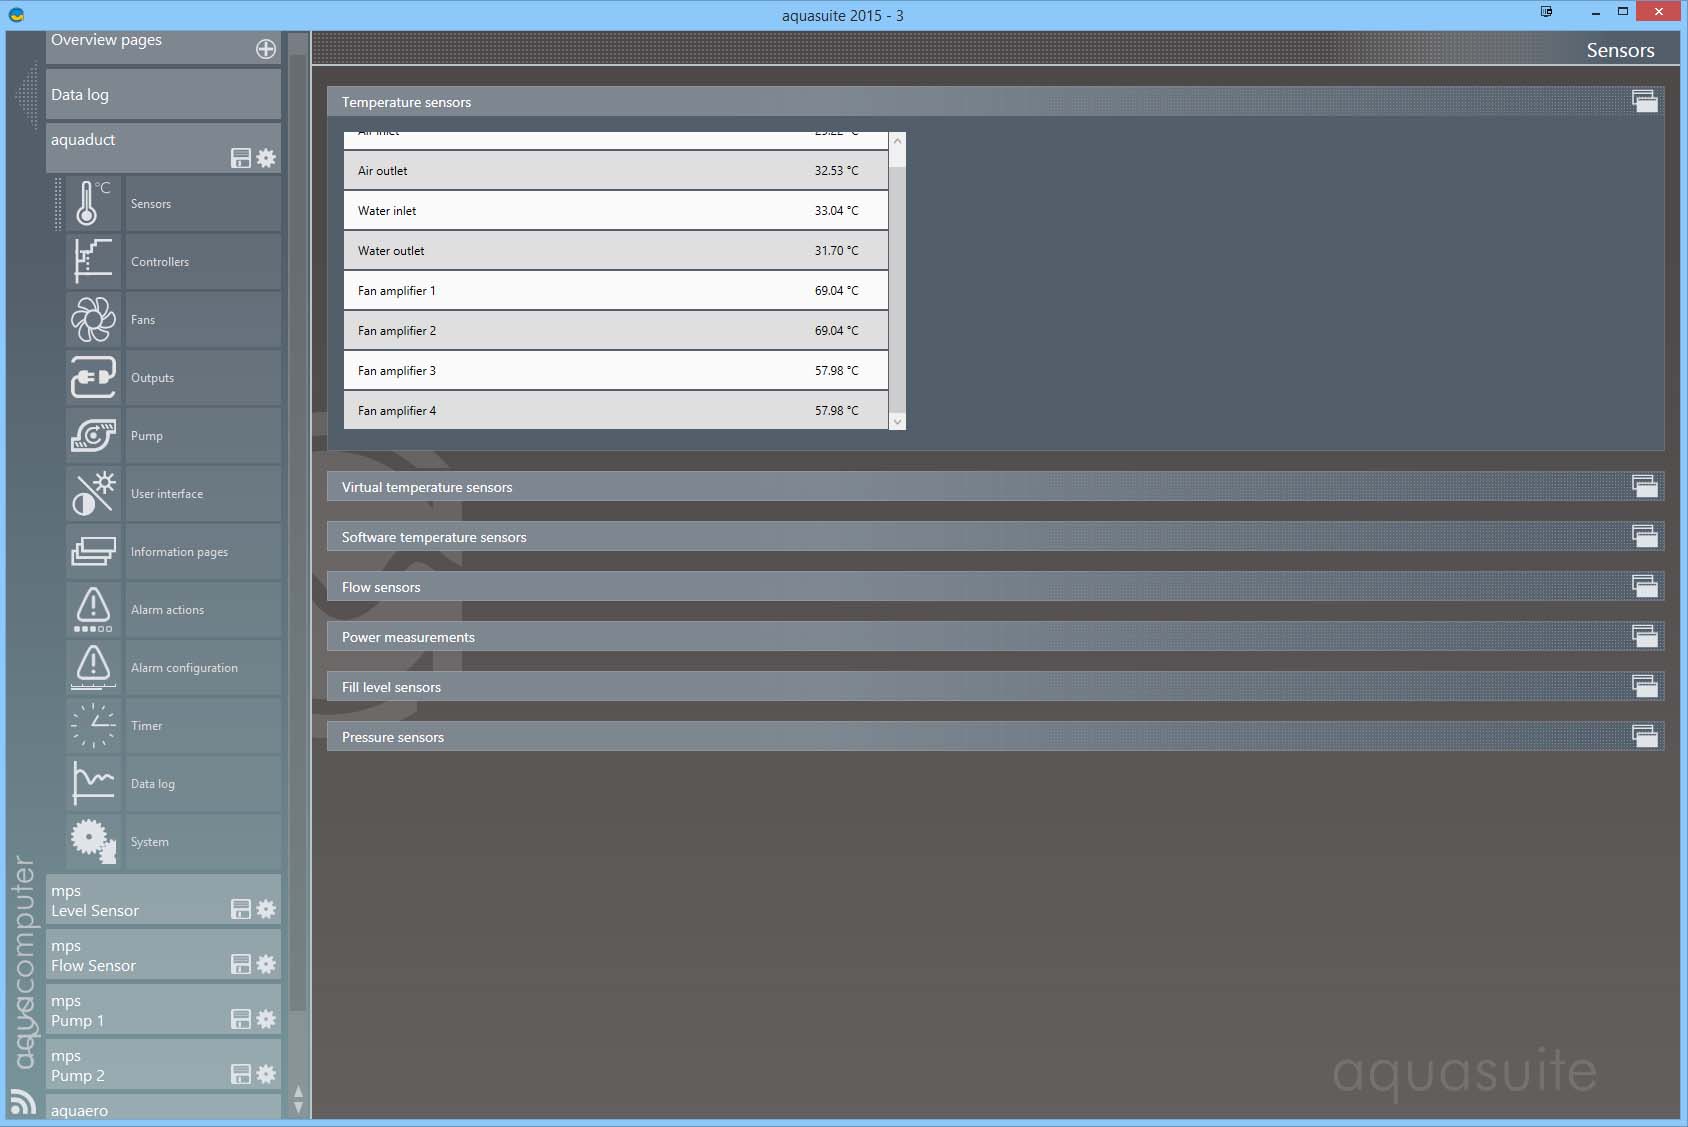Expand the Pressure sensors section
The image size is (1688, 1127).
(1645, 736)
